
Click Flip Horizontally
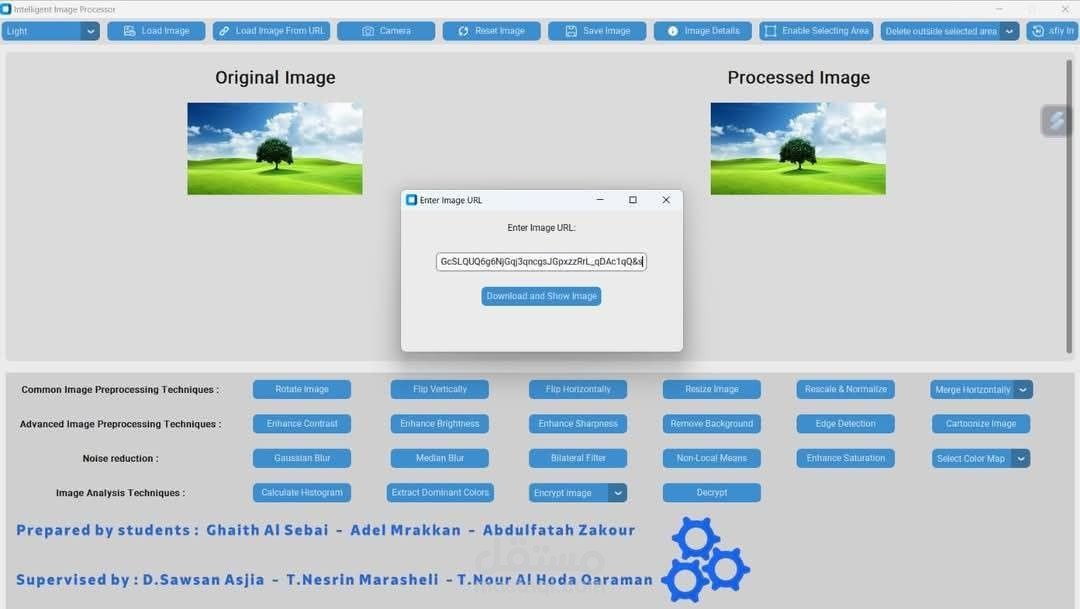coord(578,389)
